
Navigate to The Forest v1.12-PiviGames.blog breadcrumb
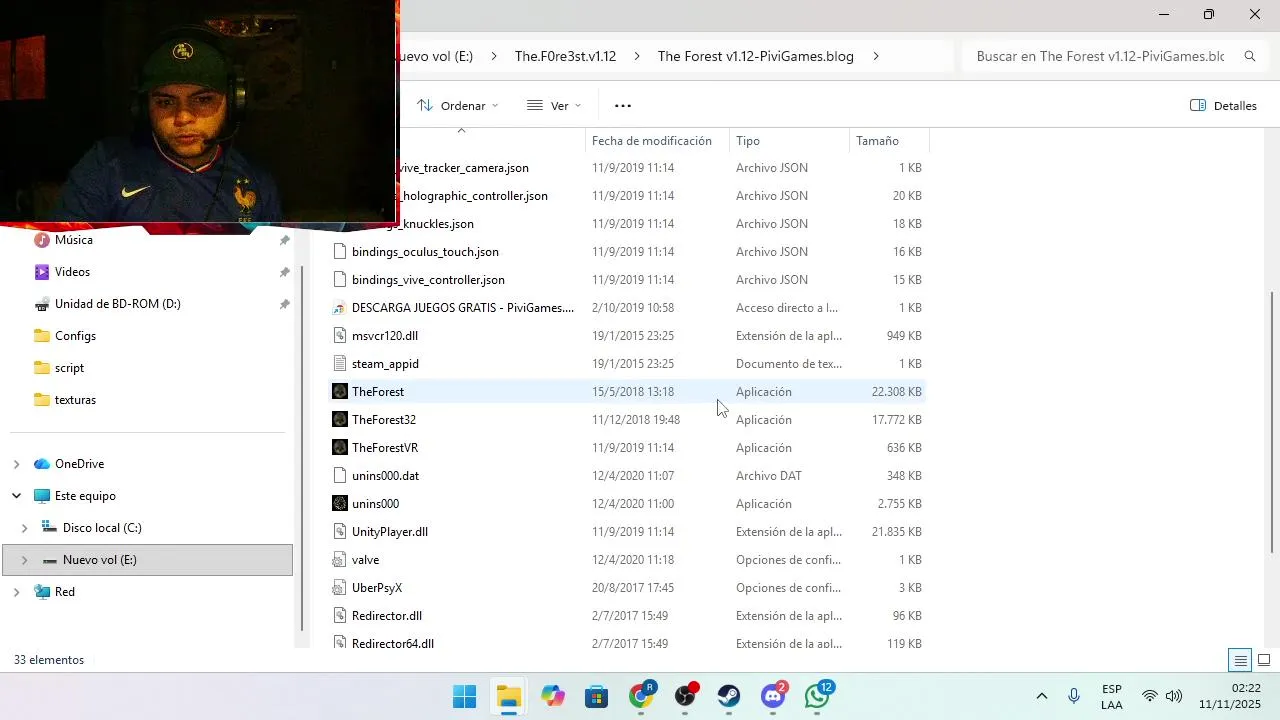point(756,56)
